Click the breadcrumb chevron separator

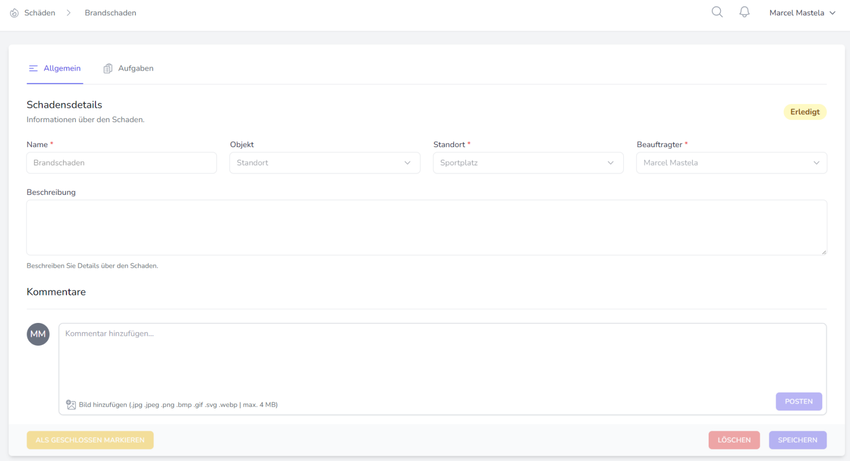(69, 13)
